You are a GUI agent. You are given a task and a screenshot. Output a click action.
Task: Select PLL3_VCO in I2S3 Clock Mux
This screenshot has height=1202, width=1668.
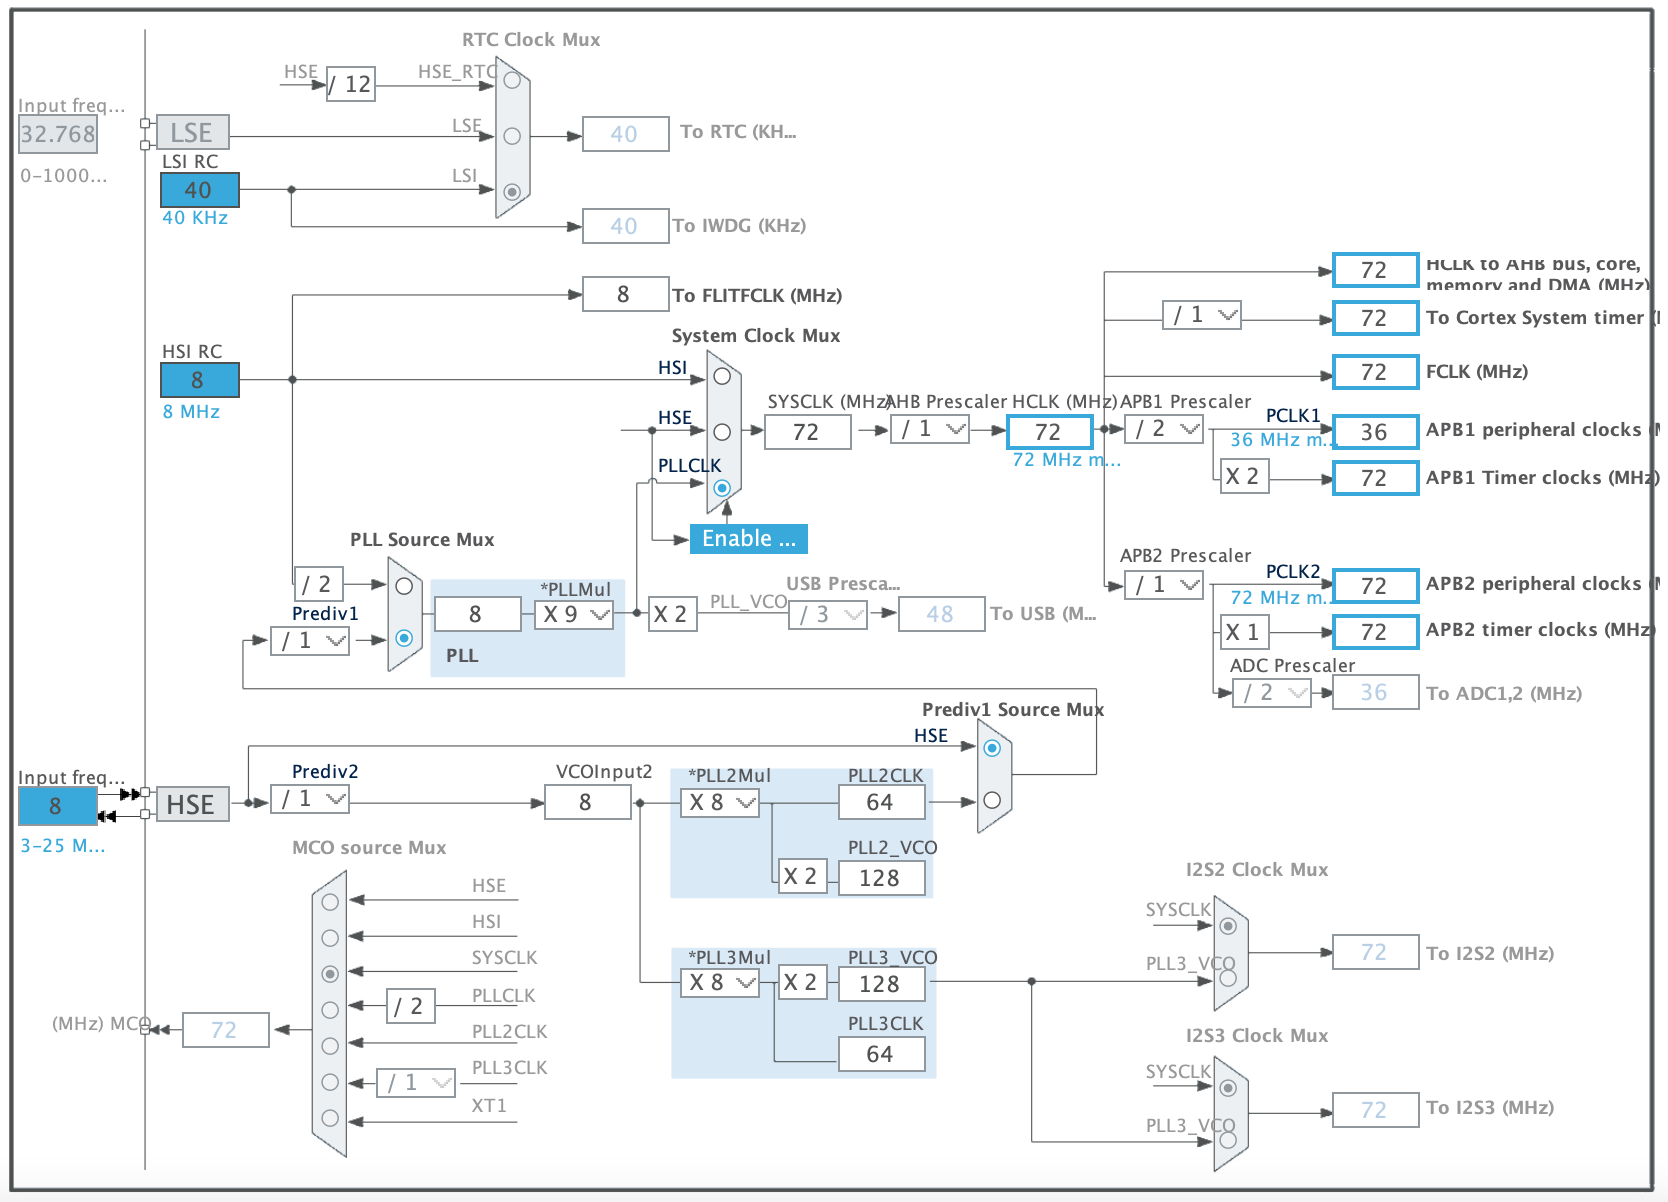tap(1228, 1140)
